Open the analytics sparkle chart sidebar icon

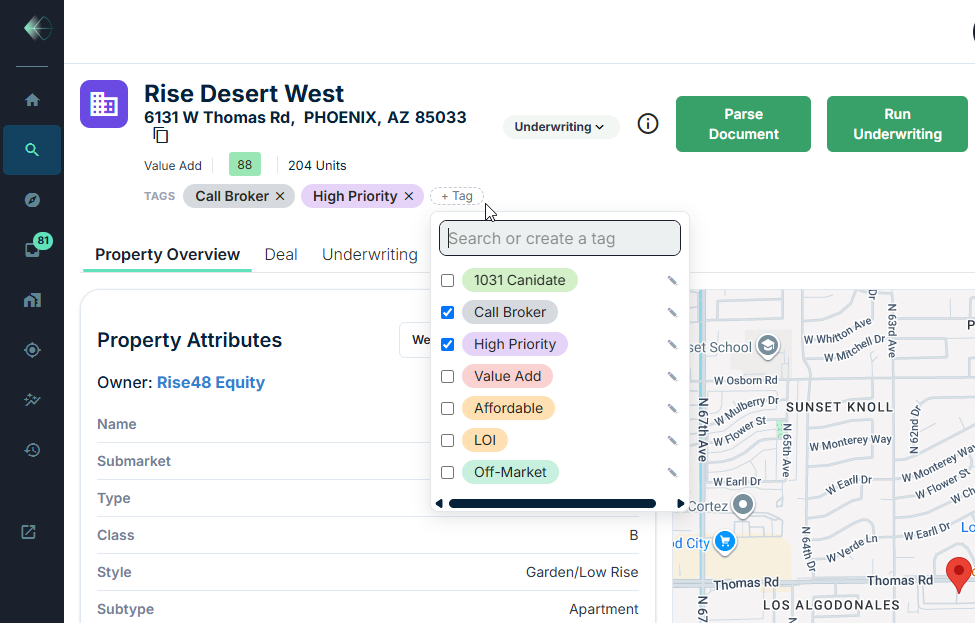(x=32, y=400)
